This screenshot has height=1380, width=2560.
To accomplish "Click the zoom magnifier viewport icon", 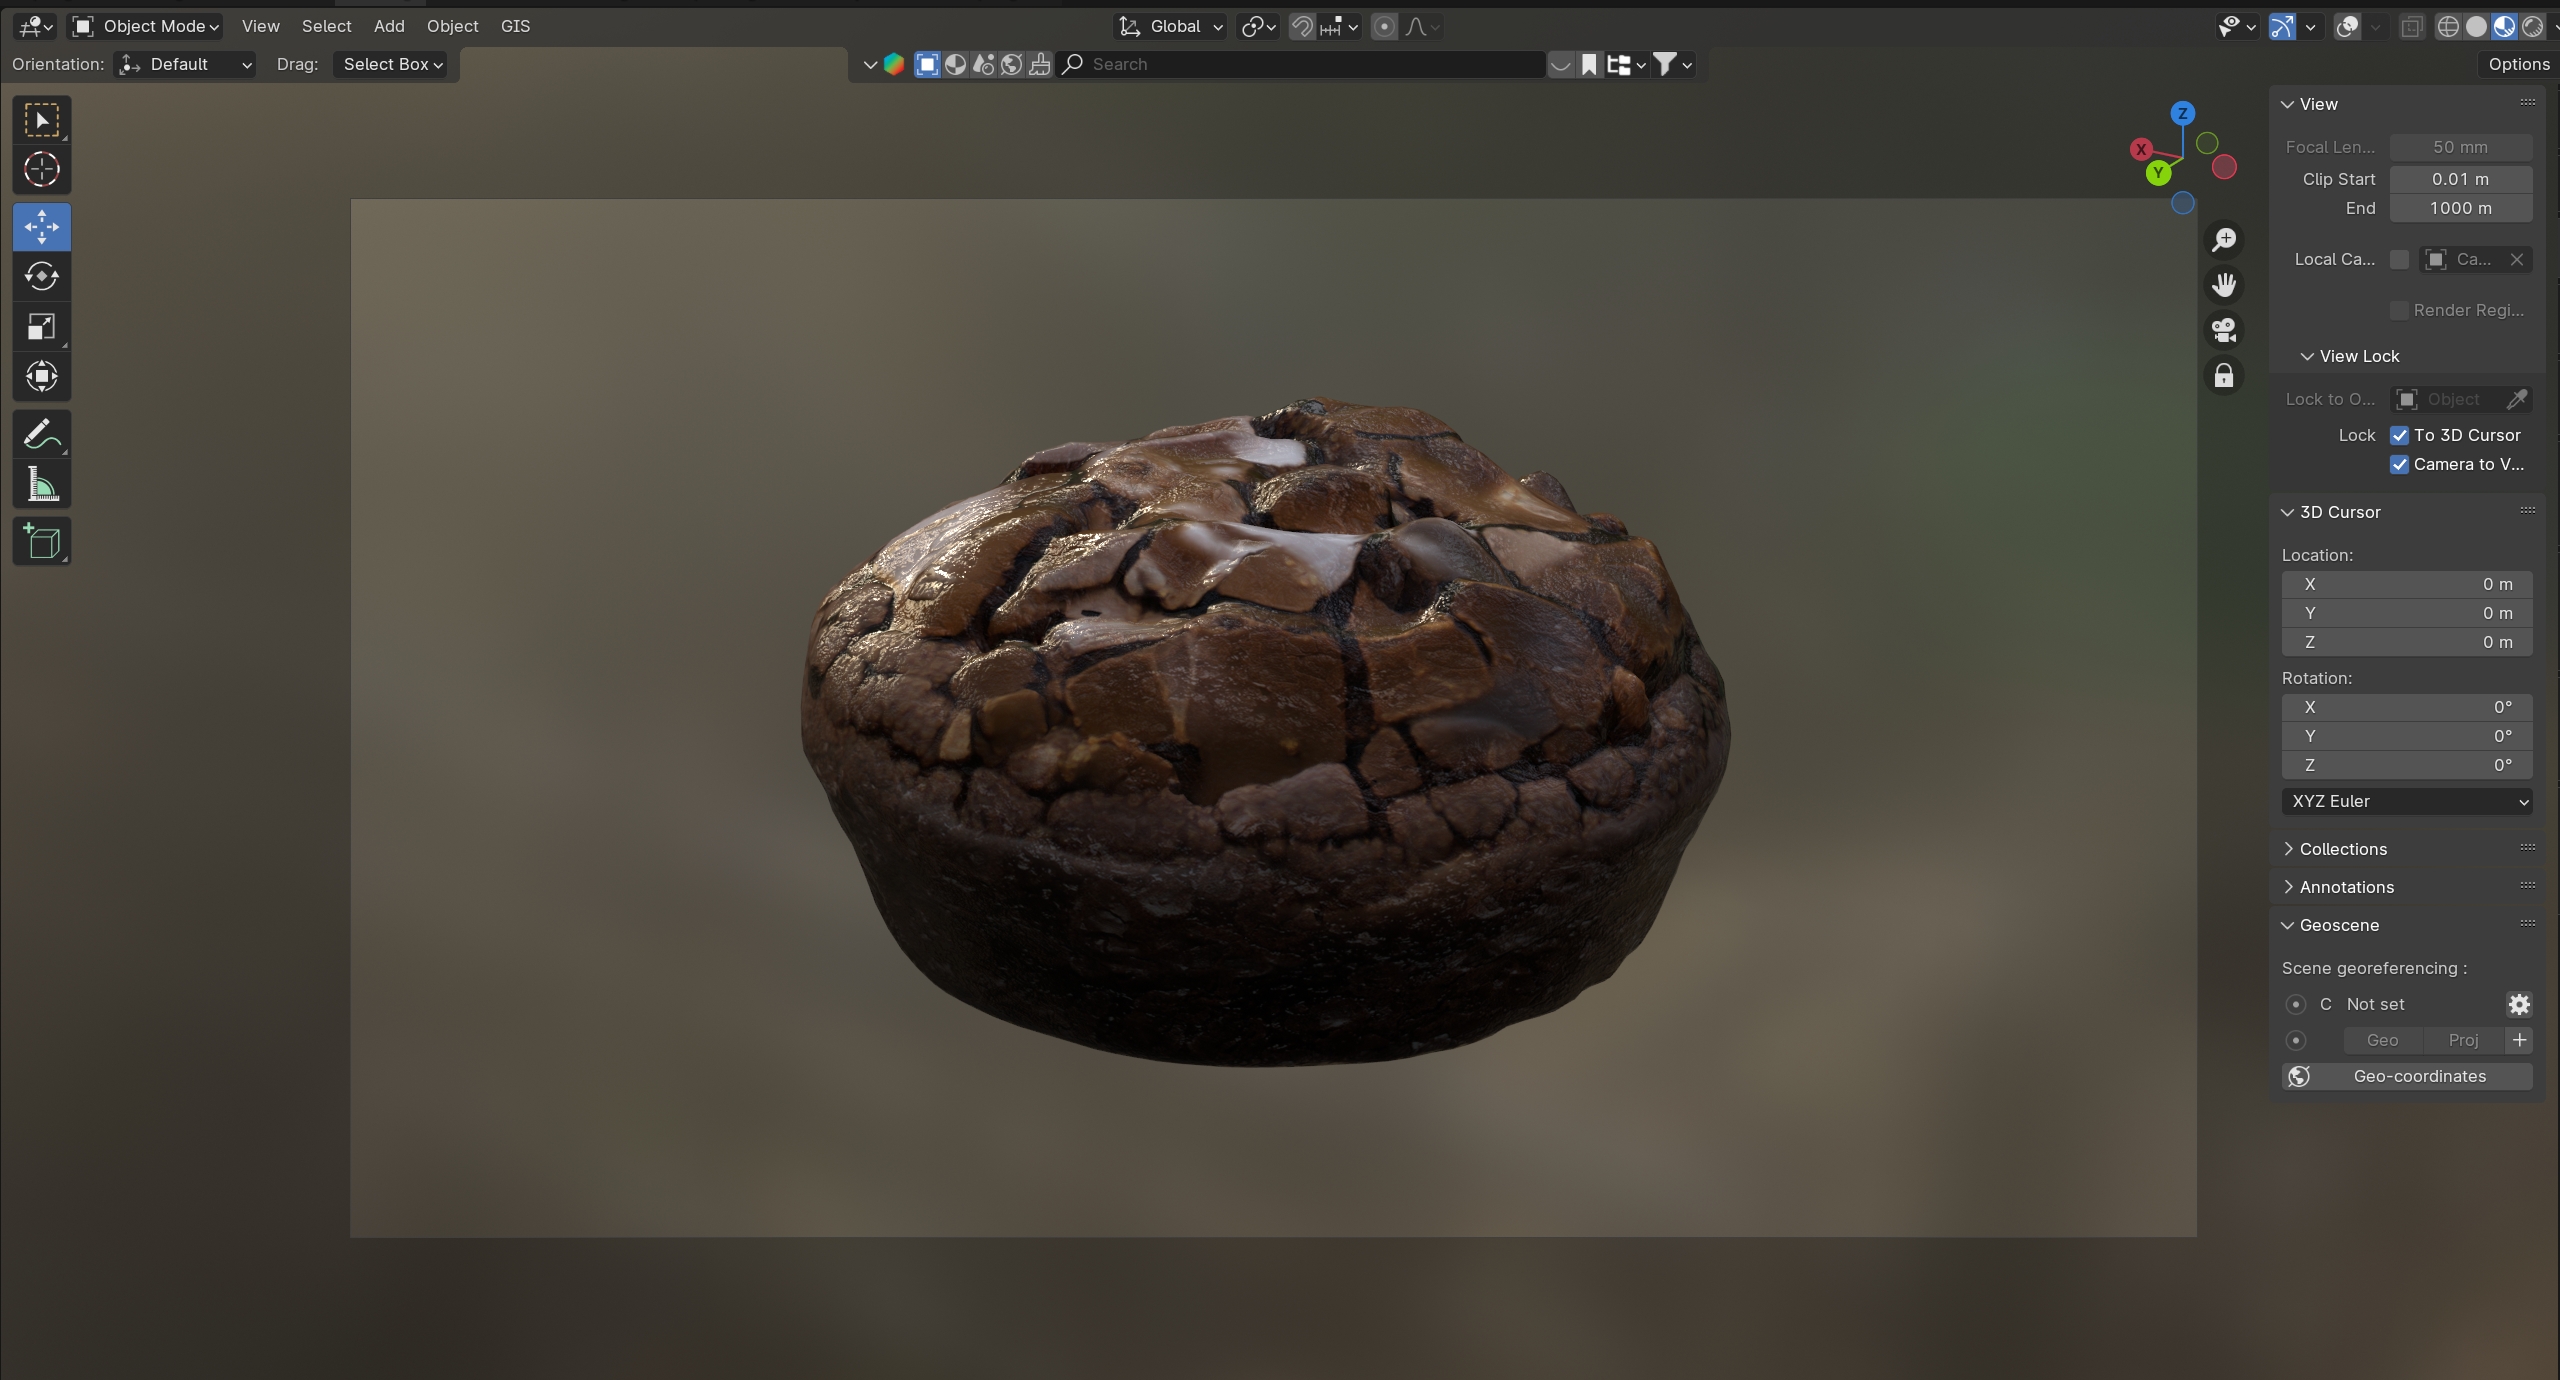I will [2223, 240].
